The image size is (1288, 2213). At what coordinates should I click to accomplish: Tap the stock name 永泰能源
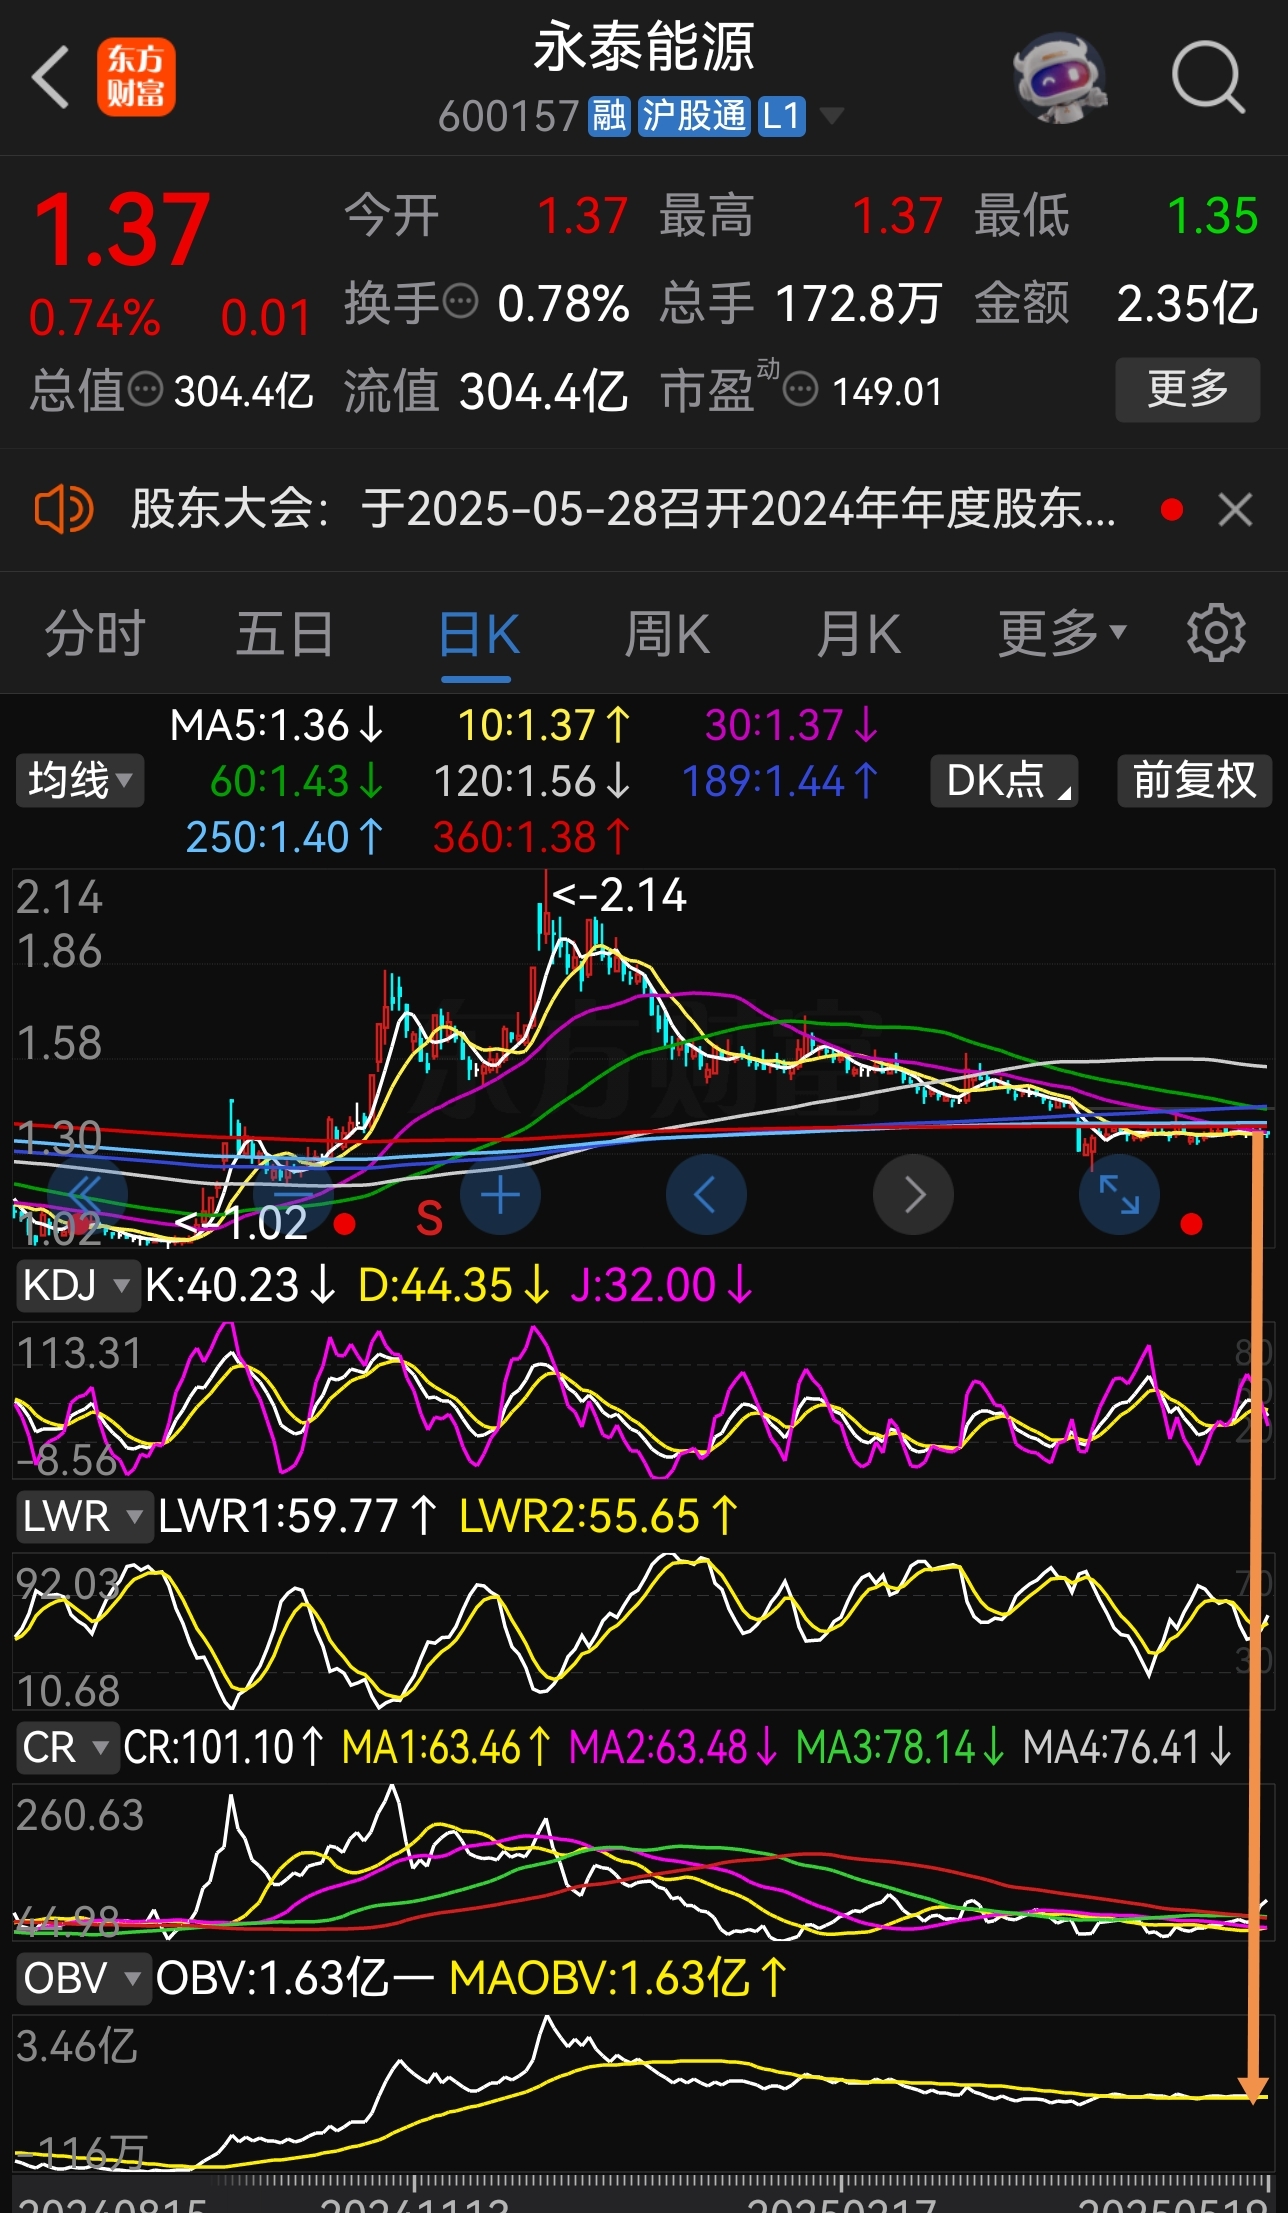[x=643, y=46]
